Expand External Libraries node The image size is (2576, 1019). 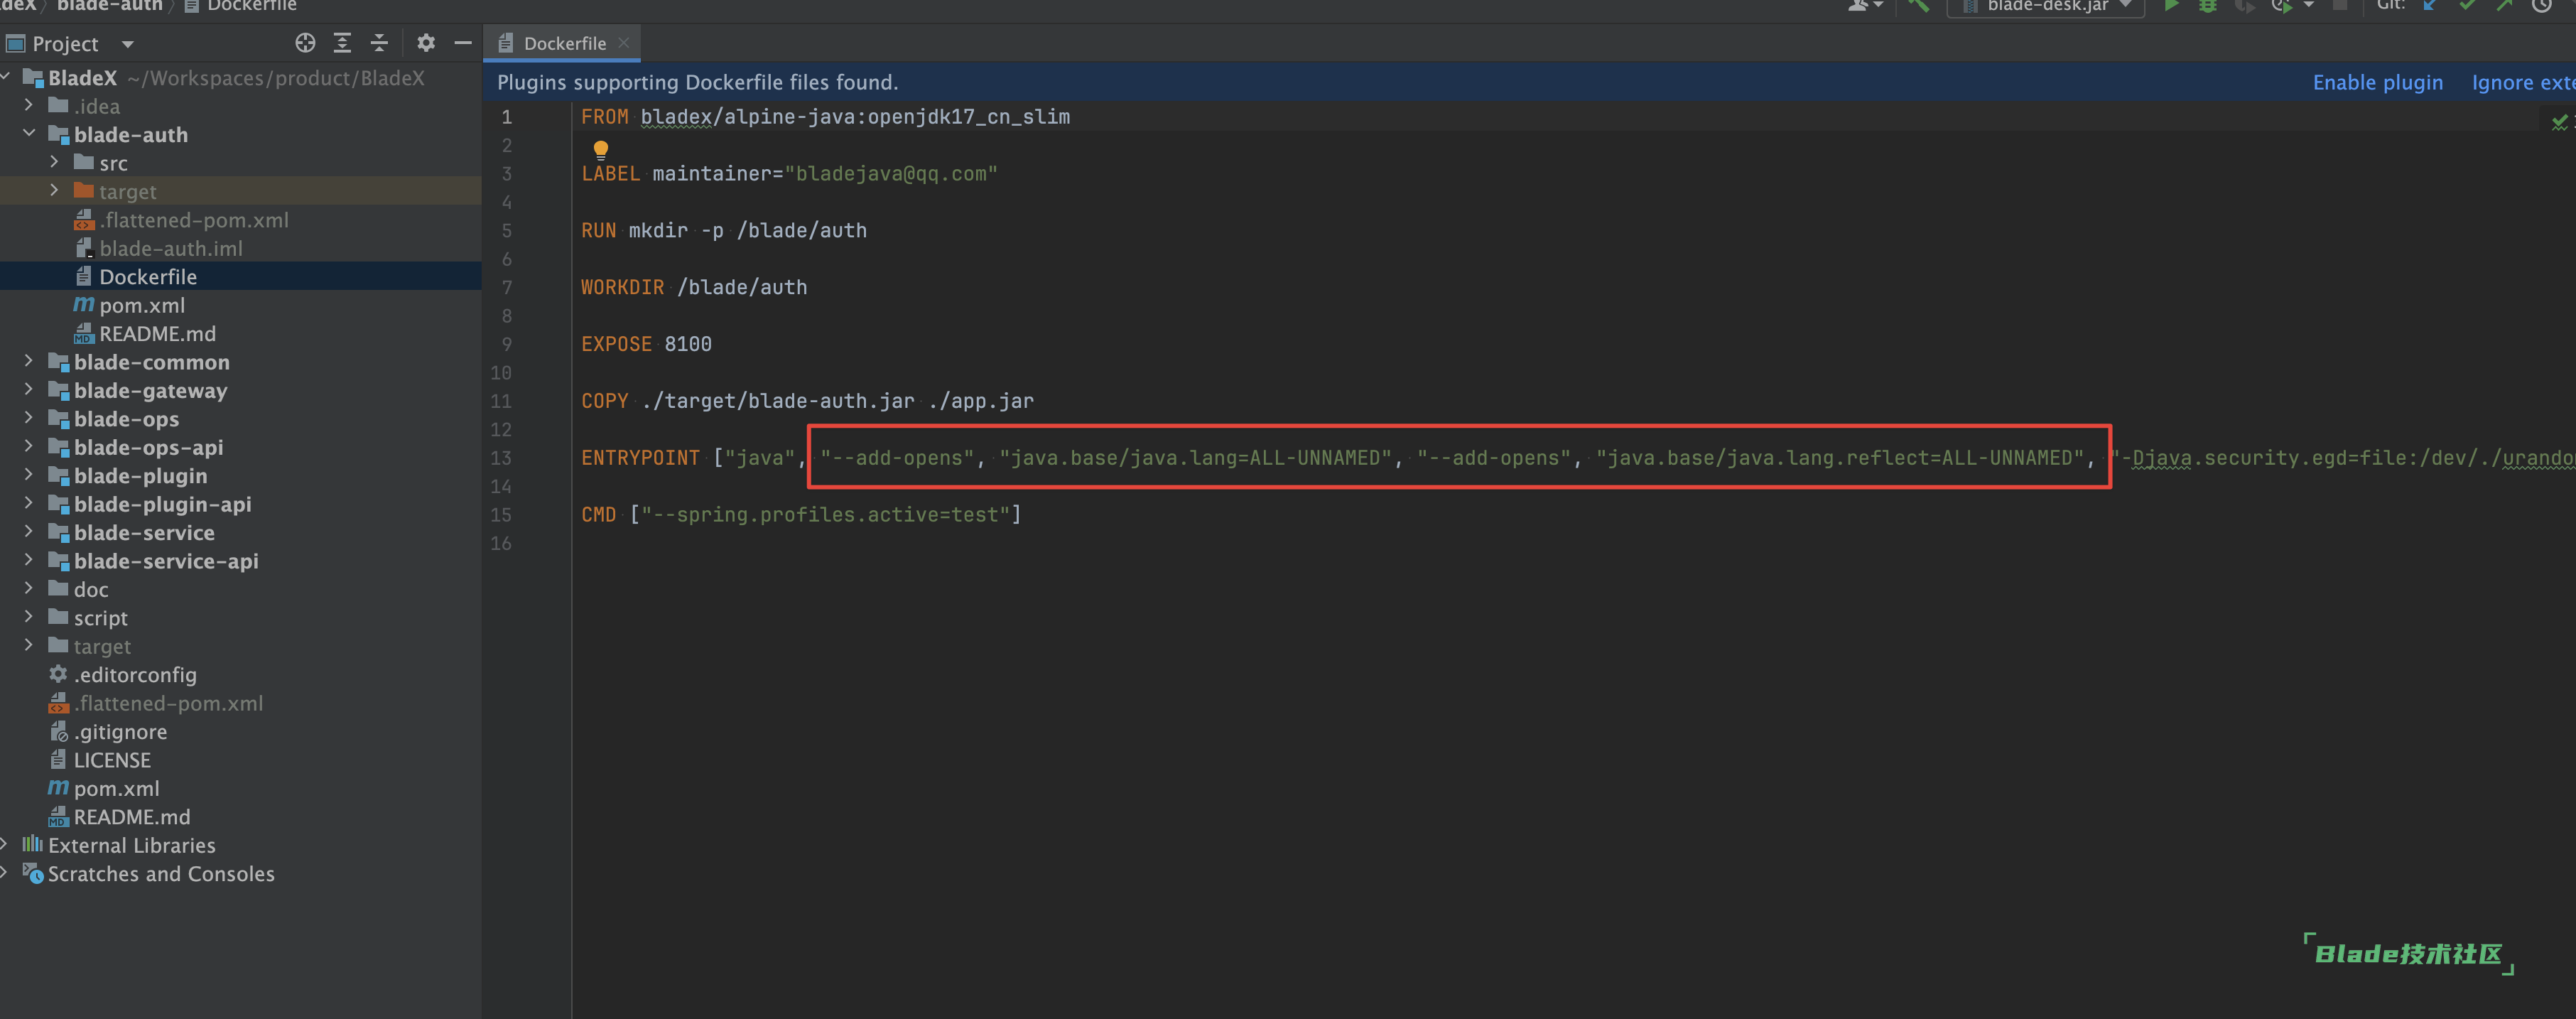[5, 844]
